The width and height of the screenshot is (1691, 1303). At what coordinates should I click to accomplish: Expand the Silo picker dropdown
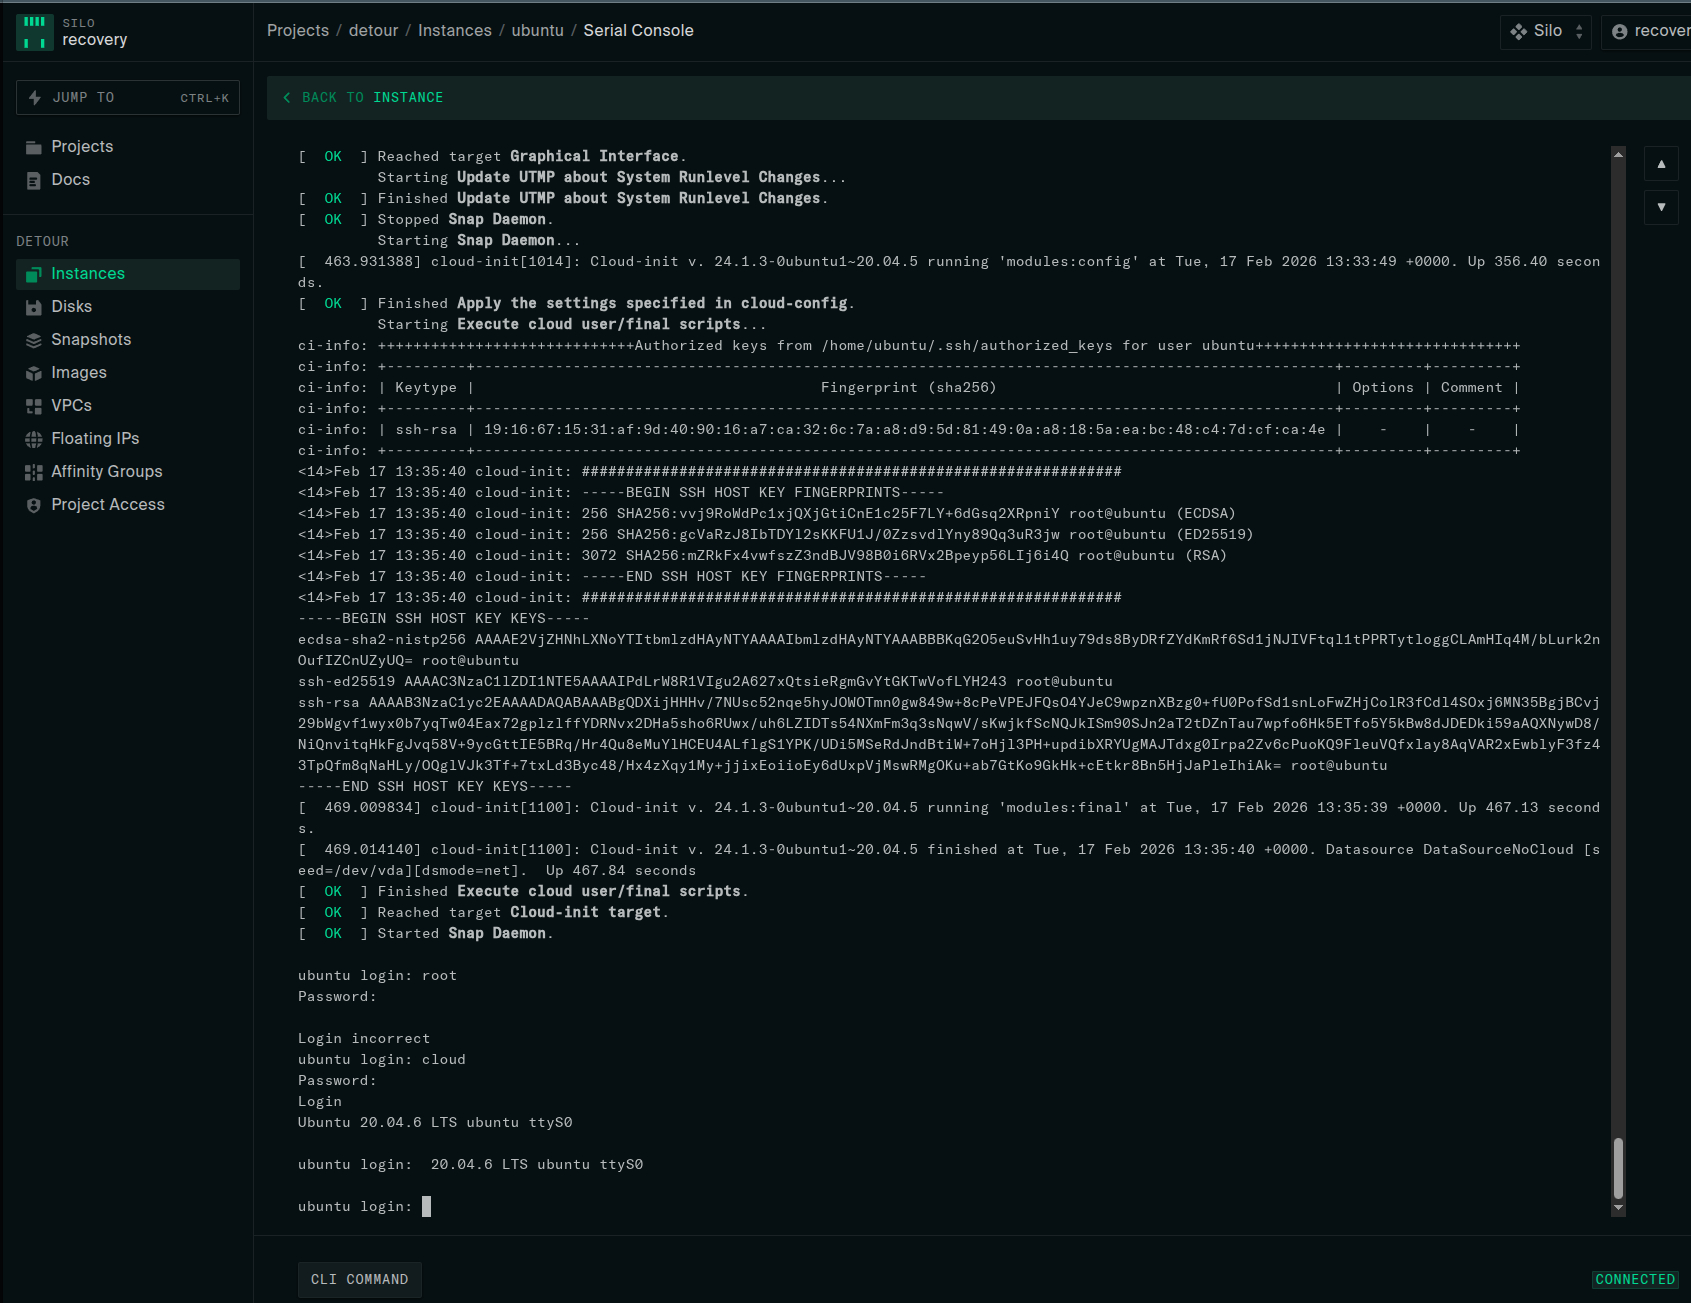coord(1545,31)
